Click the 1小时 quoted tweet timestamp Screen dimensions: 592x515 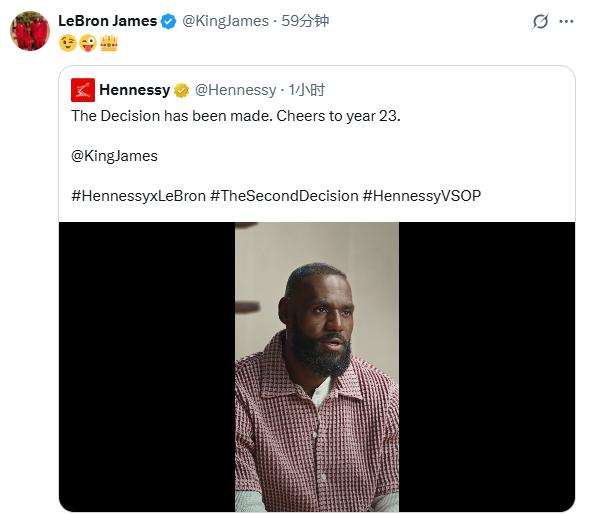pos(307,90)
